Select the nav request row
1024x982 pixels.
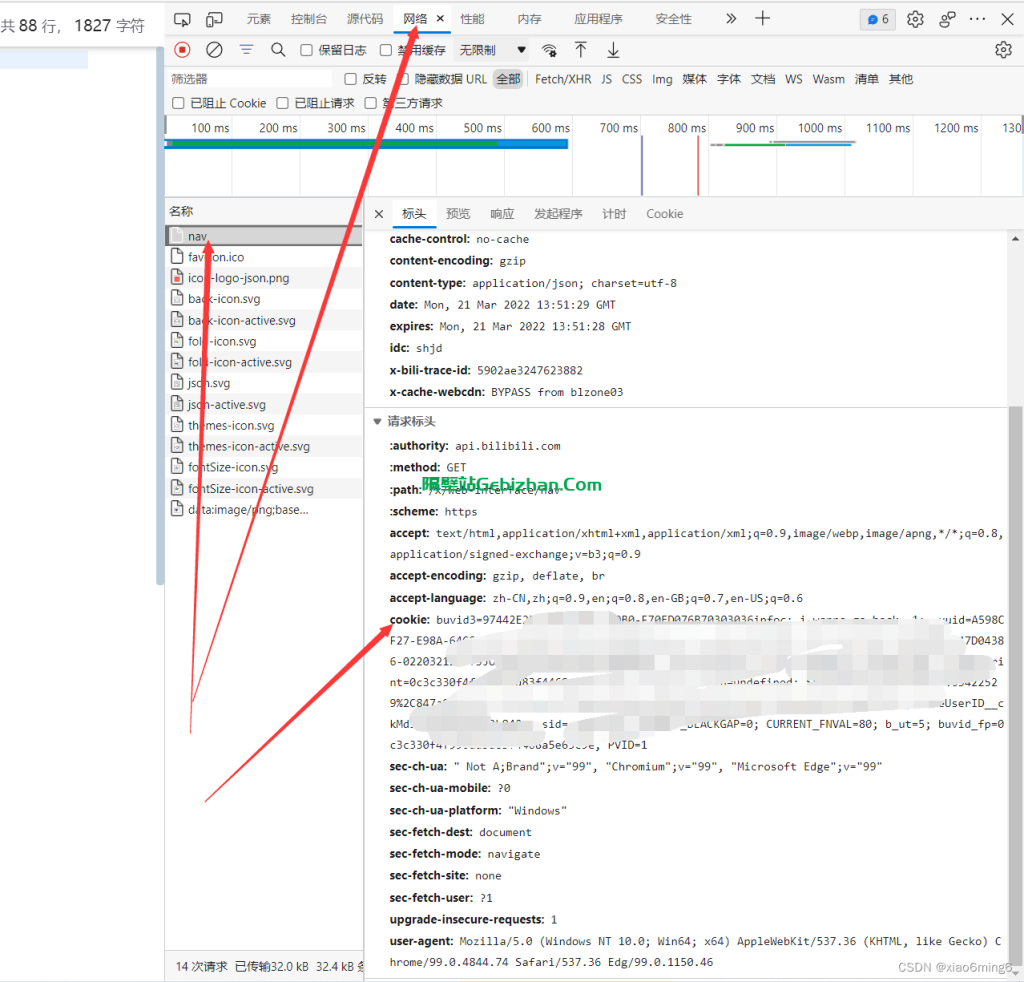(x=264, y=236)
